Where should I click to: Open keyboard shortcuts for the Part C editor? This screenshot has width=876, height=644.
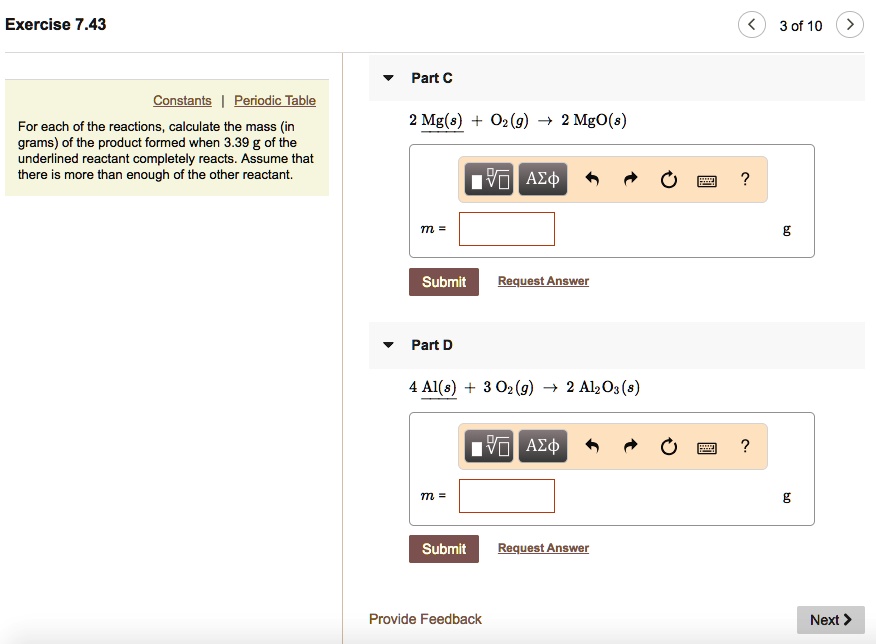point(707,179)
